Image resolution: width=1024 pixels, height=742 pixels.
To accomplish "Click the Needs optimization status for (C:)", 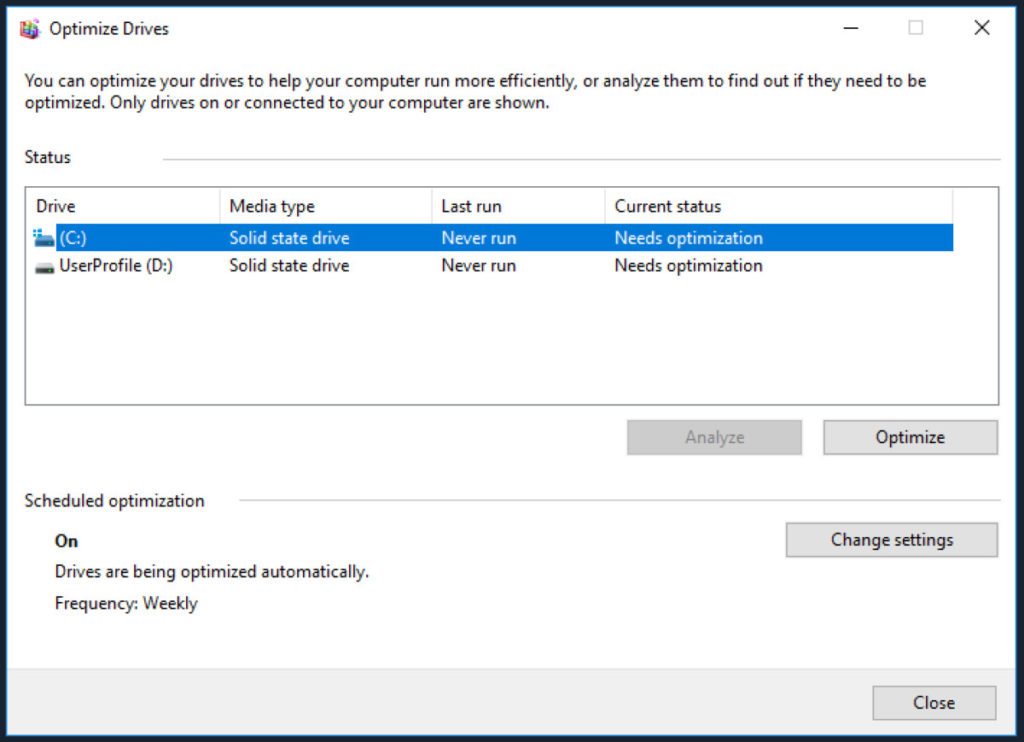I will [688, 237].
